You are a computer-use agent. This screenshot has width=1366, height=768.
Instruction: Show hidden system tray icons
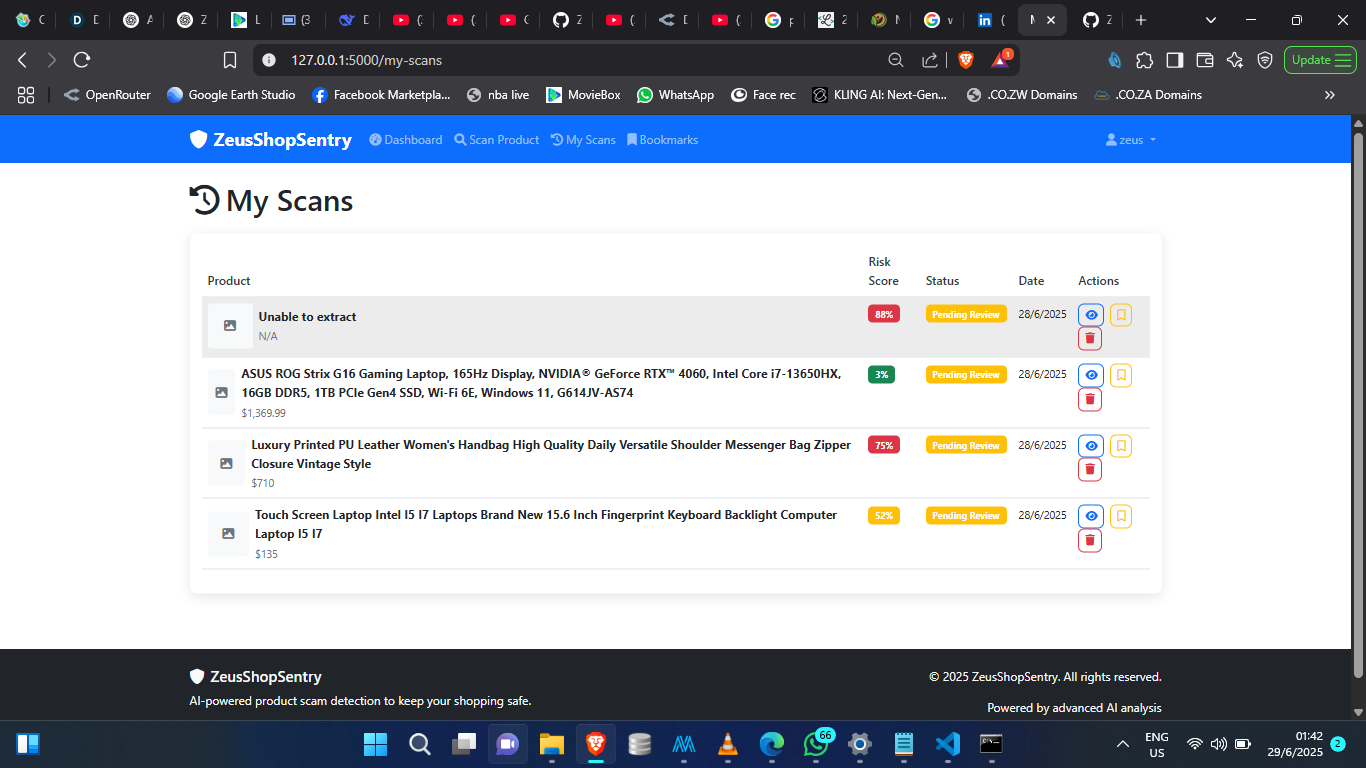[x=1122, y=744]
